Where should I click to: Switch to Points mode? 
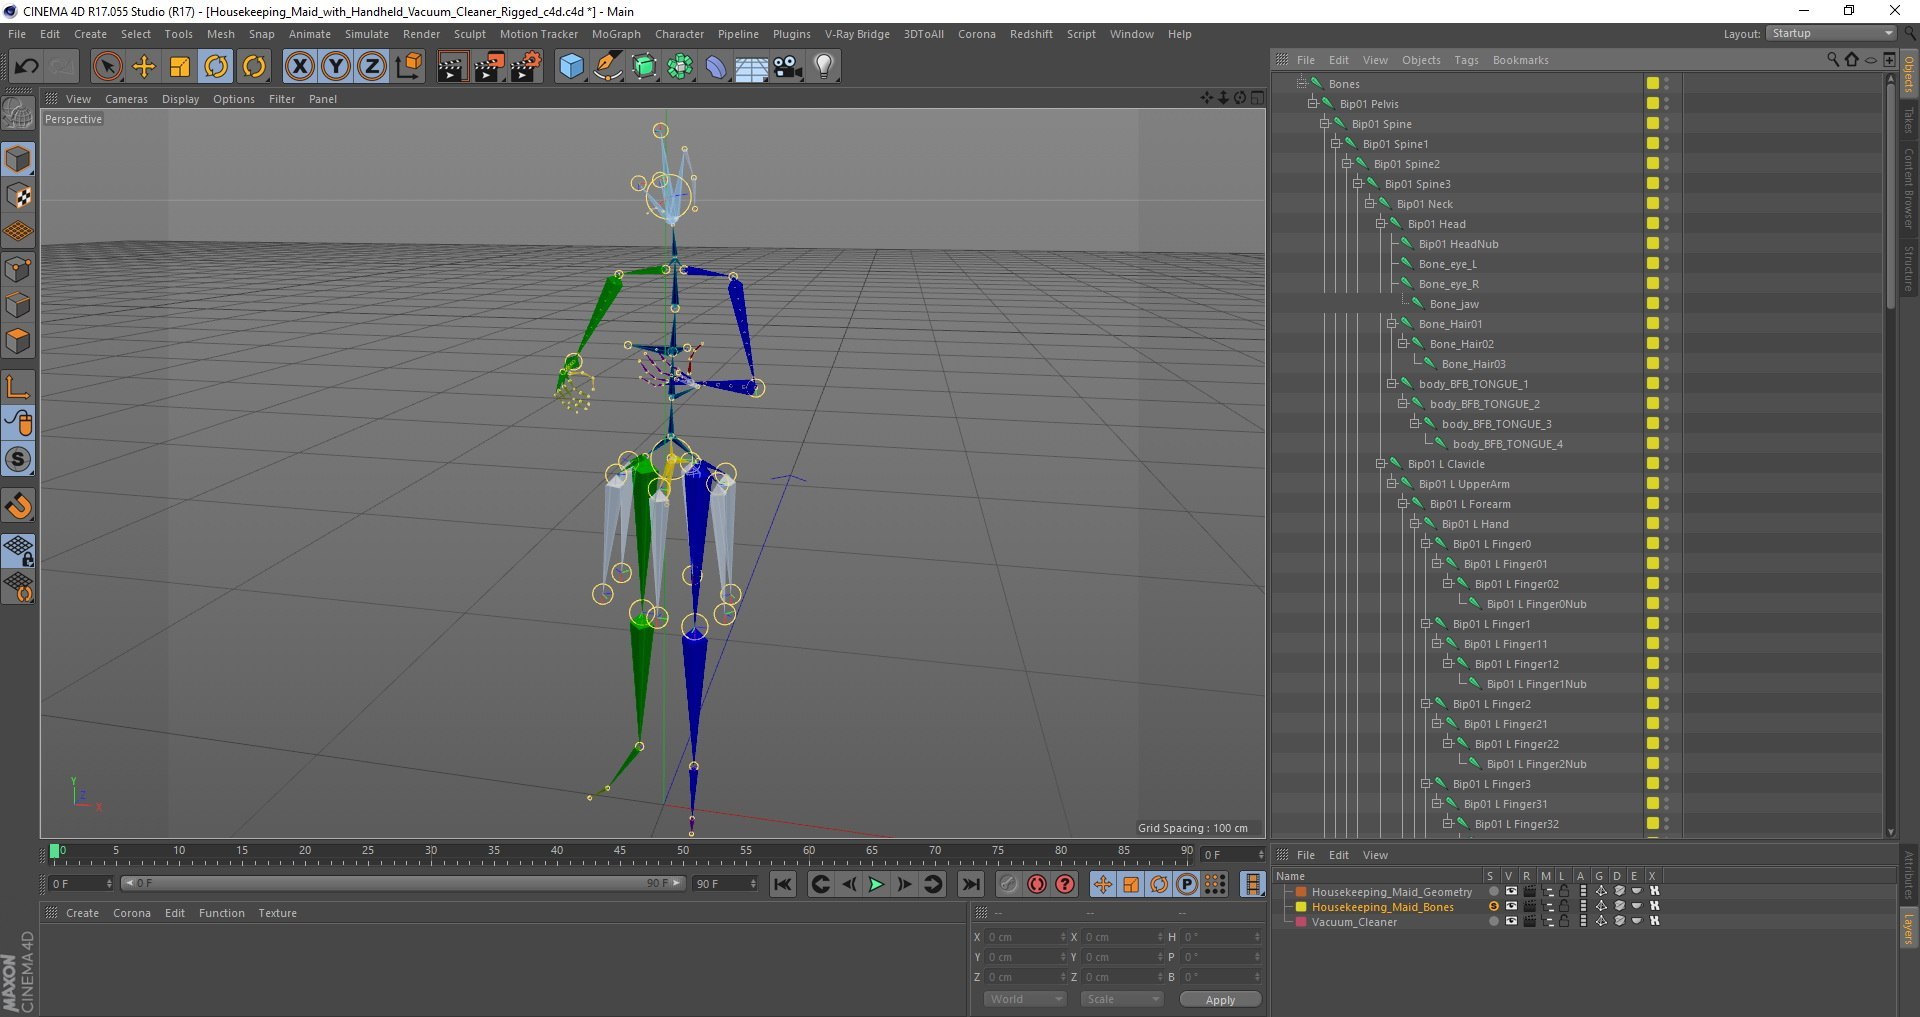[x=18, y=269]
